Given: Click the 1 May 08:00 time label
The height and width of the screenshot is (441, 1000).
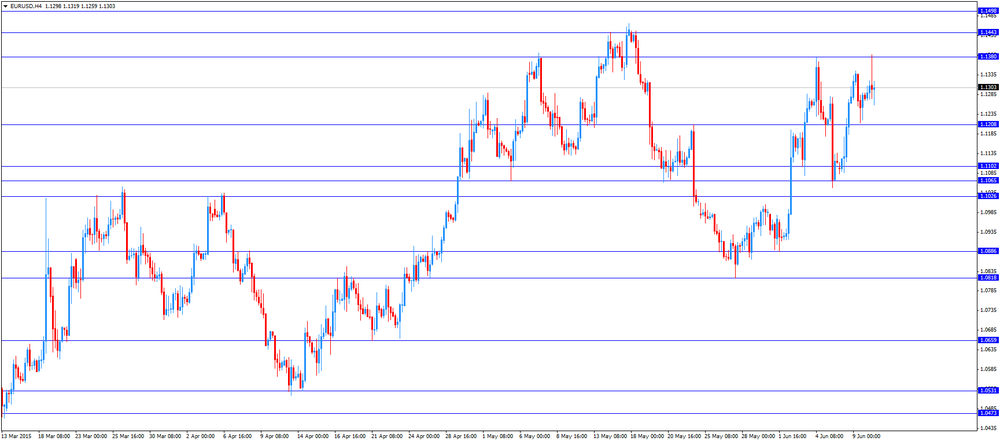Looking at the screenshot, I should pos(498,436).
